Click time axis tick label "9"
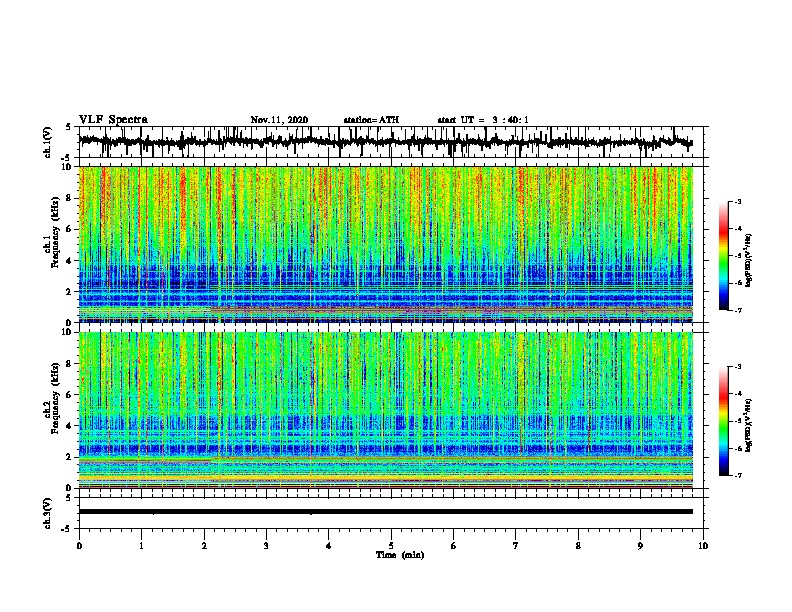This screenshot has height=612, width=792. [640, 546]
